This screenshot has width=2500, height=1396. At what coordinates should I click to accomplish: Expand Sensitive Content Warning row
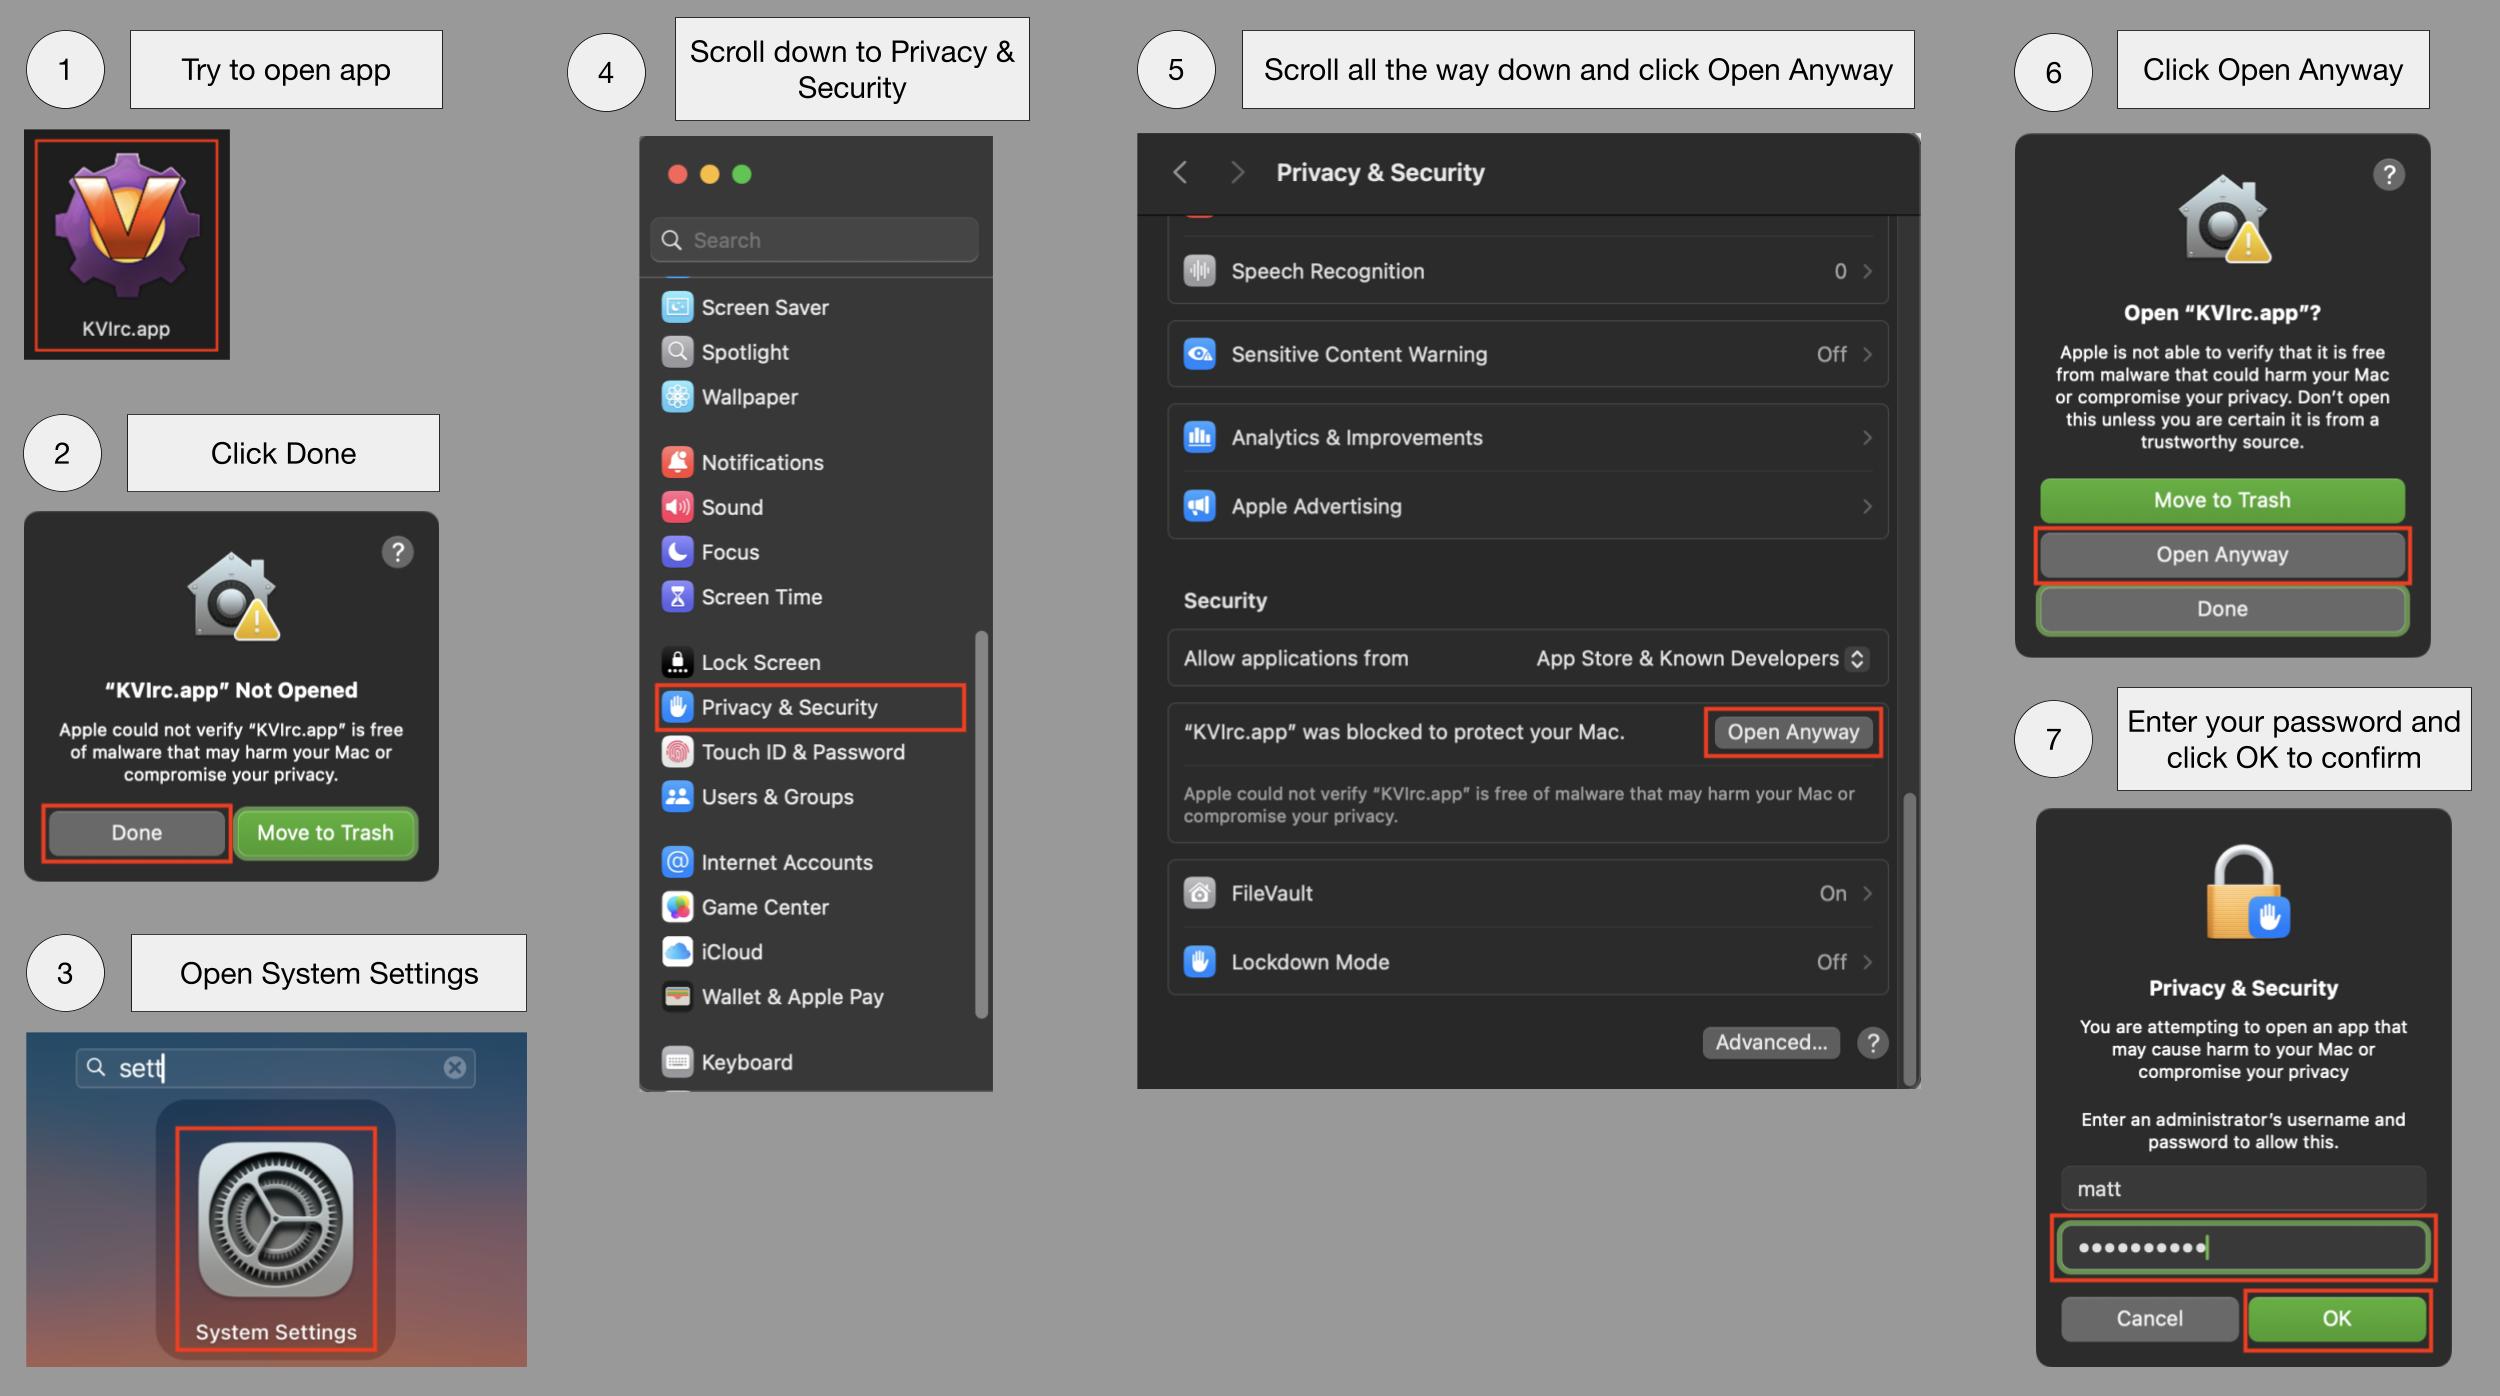tap(1527, 354)
